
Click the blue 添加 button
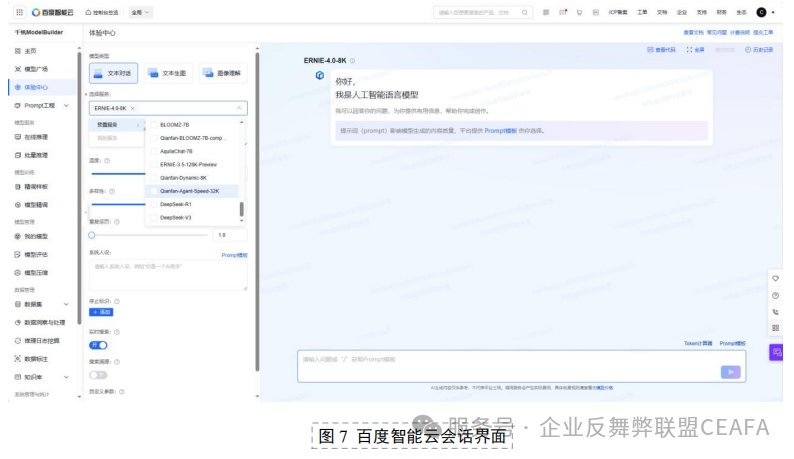[101, 312]
